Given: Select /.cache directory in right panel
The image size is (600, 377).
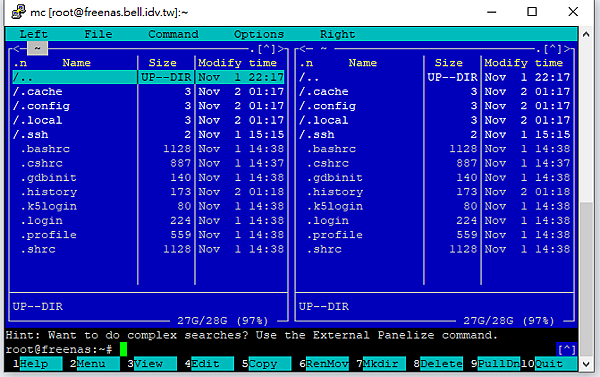Looking at the screenshot, I should click(x=435, y=91).
